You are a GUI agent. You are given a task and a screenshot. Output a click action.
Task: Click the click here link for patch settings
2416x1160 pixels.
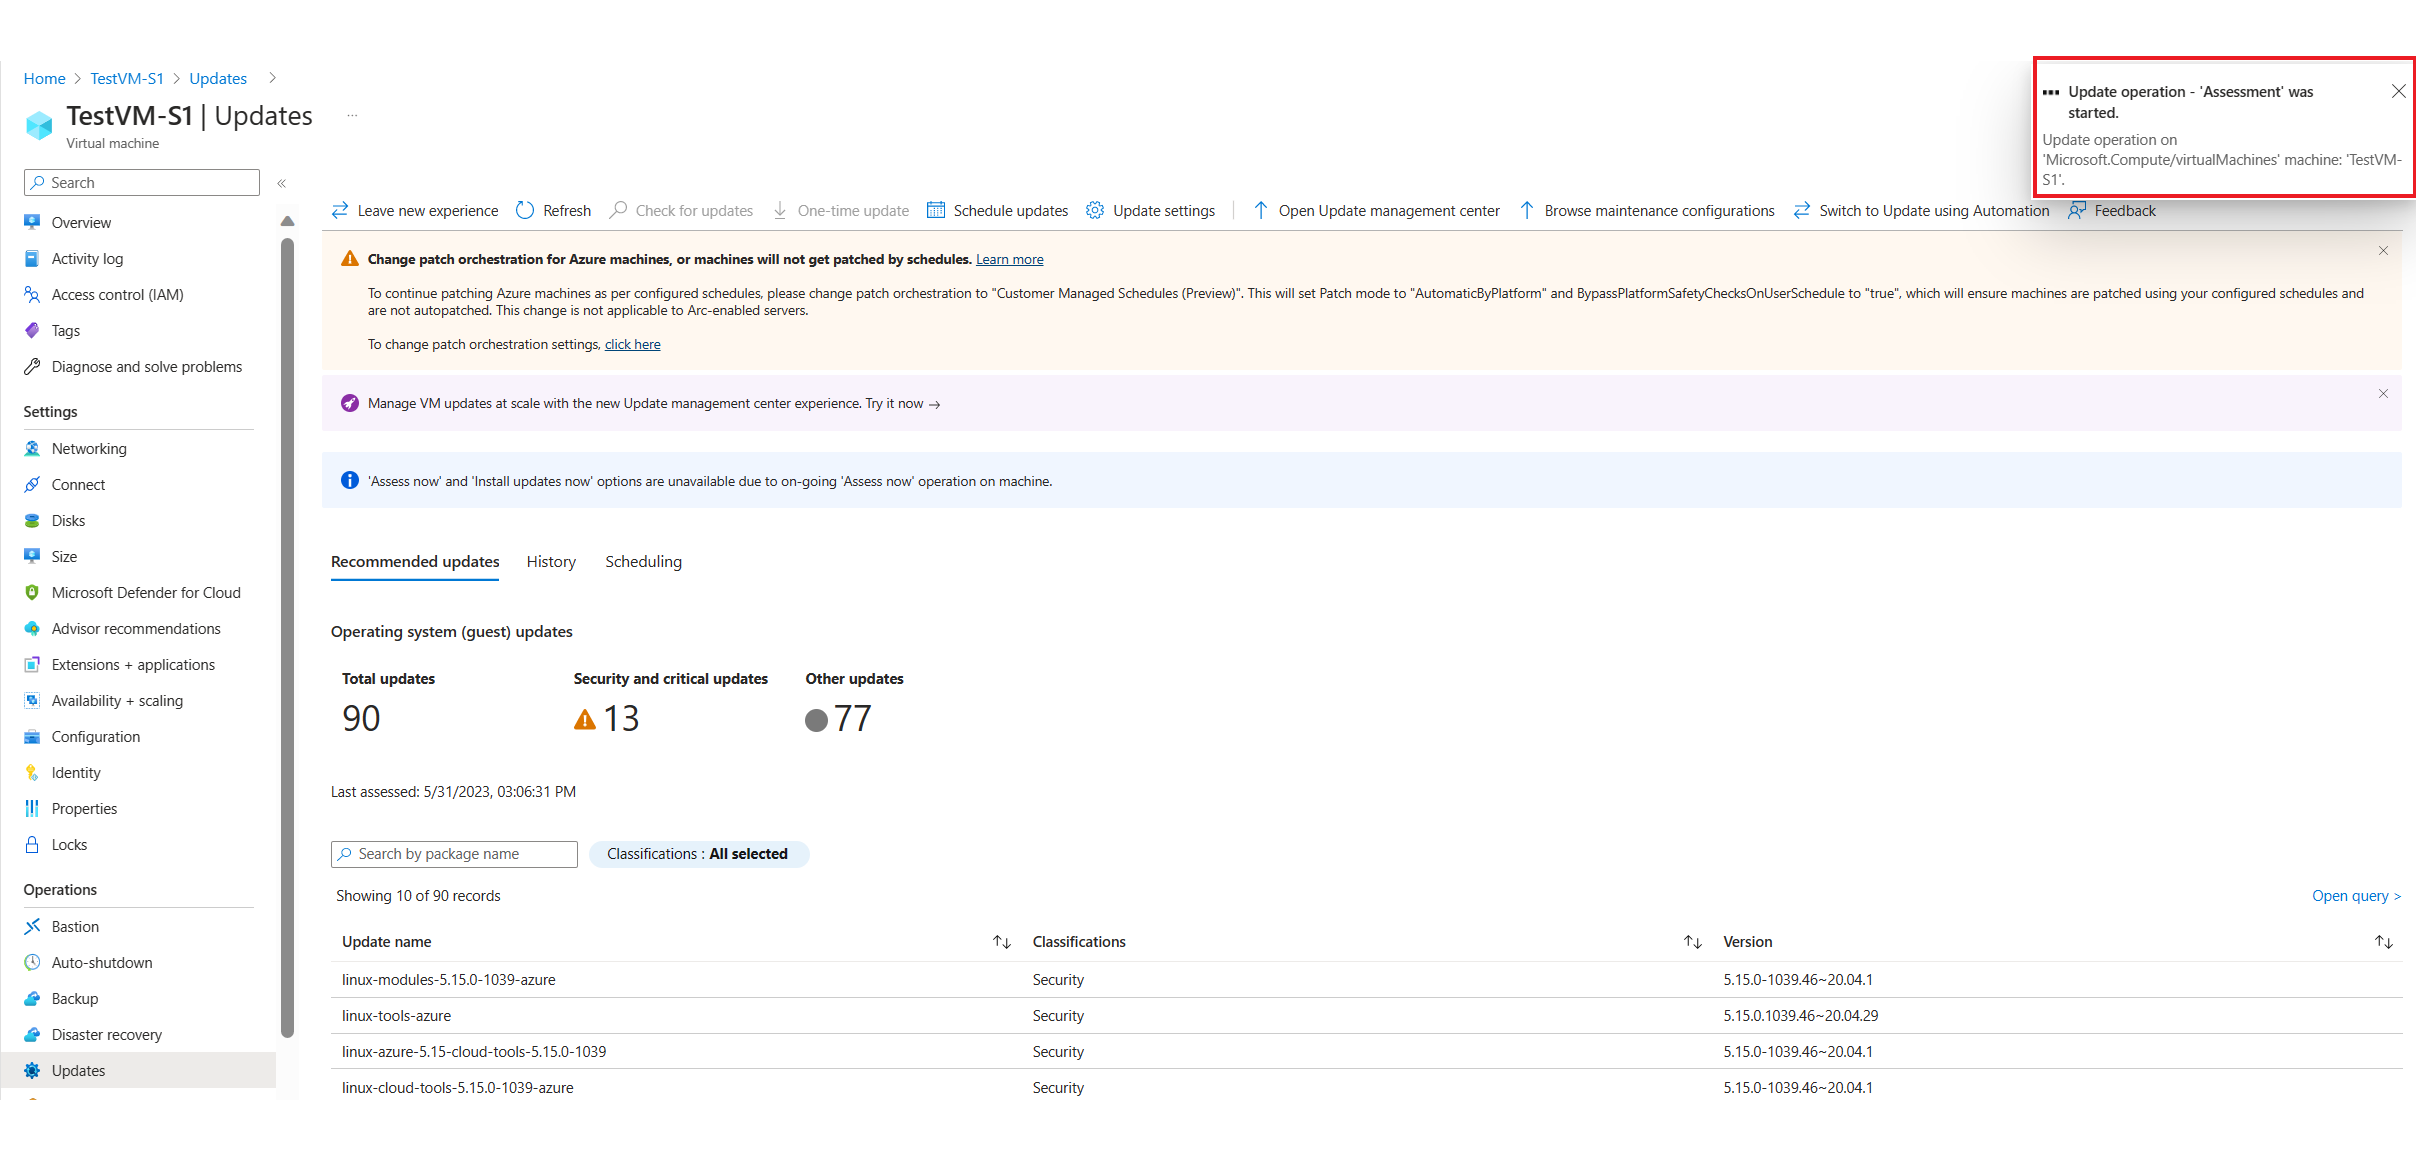point(632,344)
